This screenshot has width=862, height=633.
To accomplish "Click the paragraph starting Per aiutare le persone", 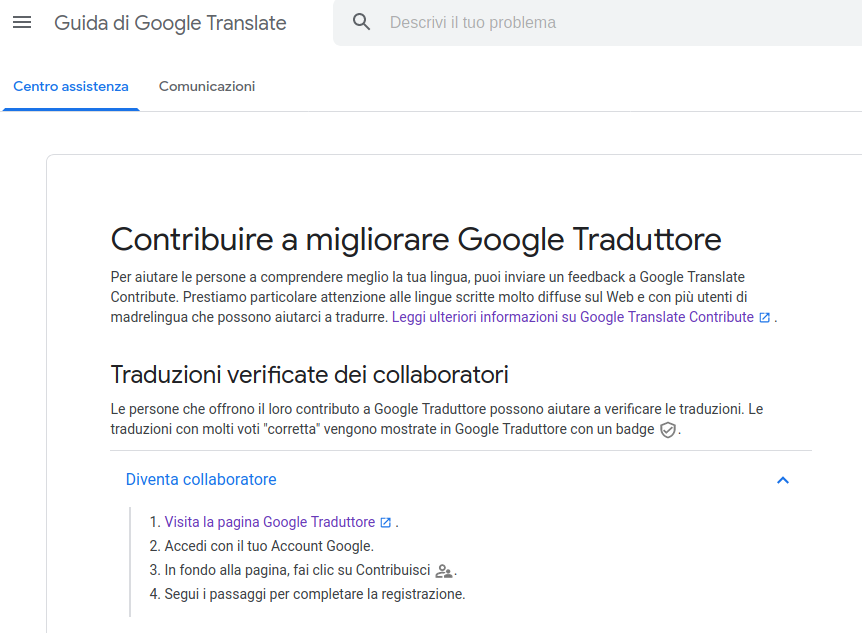I will [444, 297].
